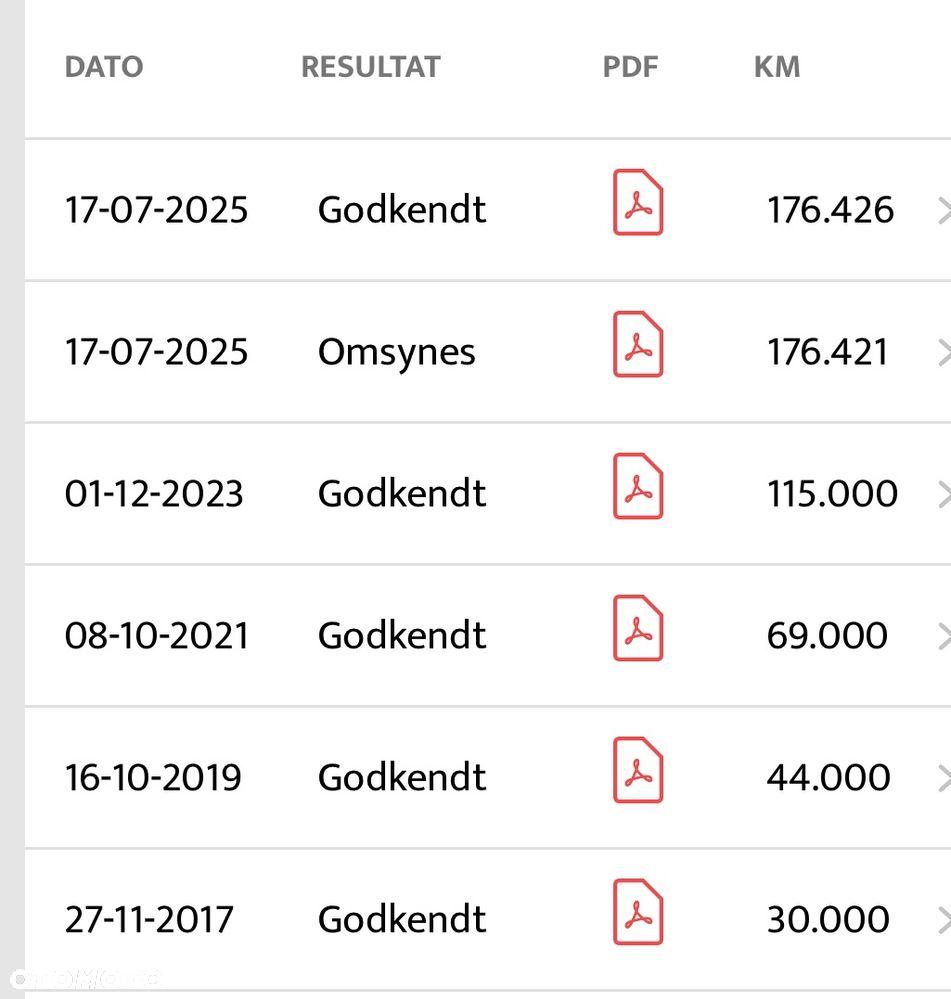Open PDF for the Omsynes inspection

pos(637,345)
